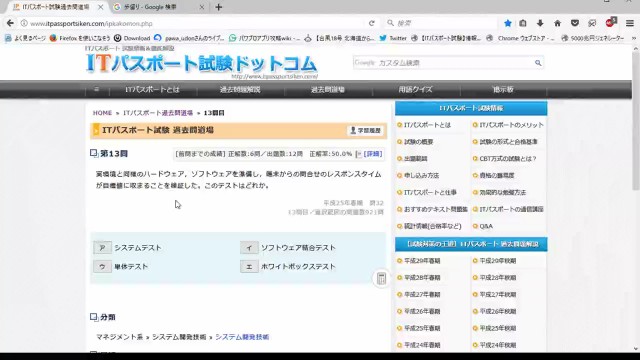Open sidebar link CBT方式の試験とは？
Image resolution: width=640 pixels, height=360 pixels.
(x=508, y=159)
